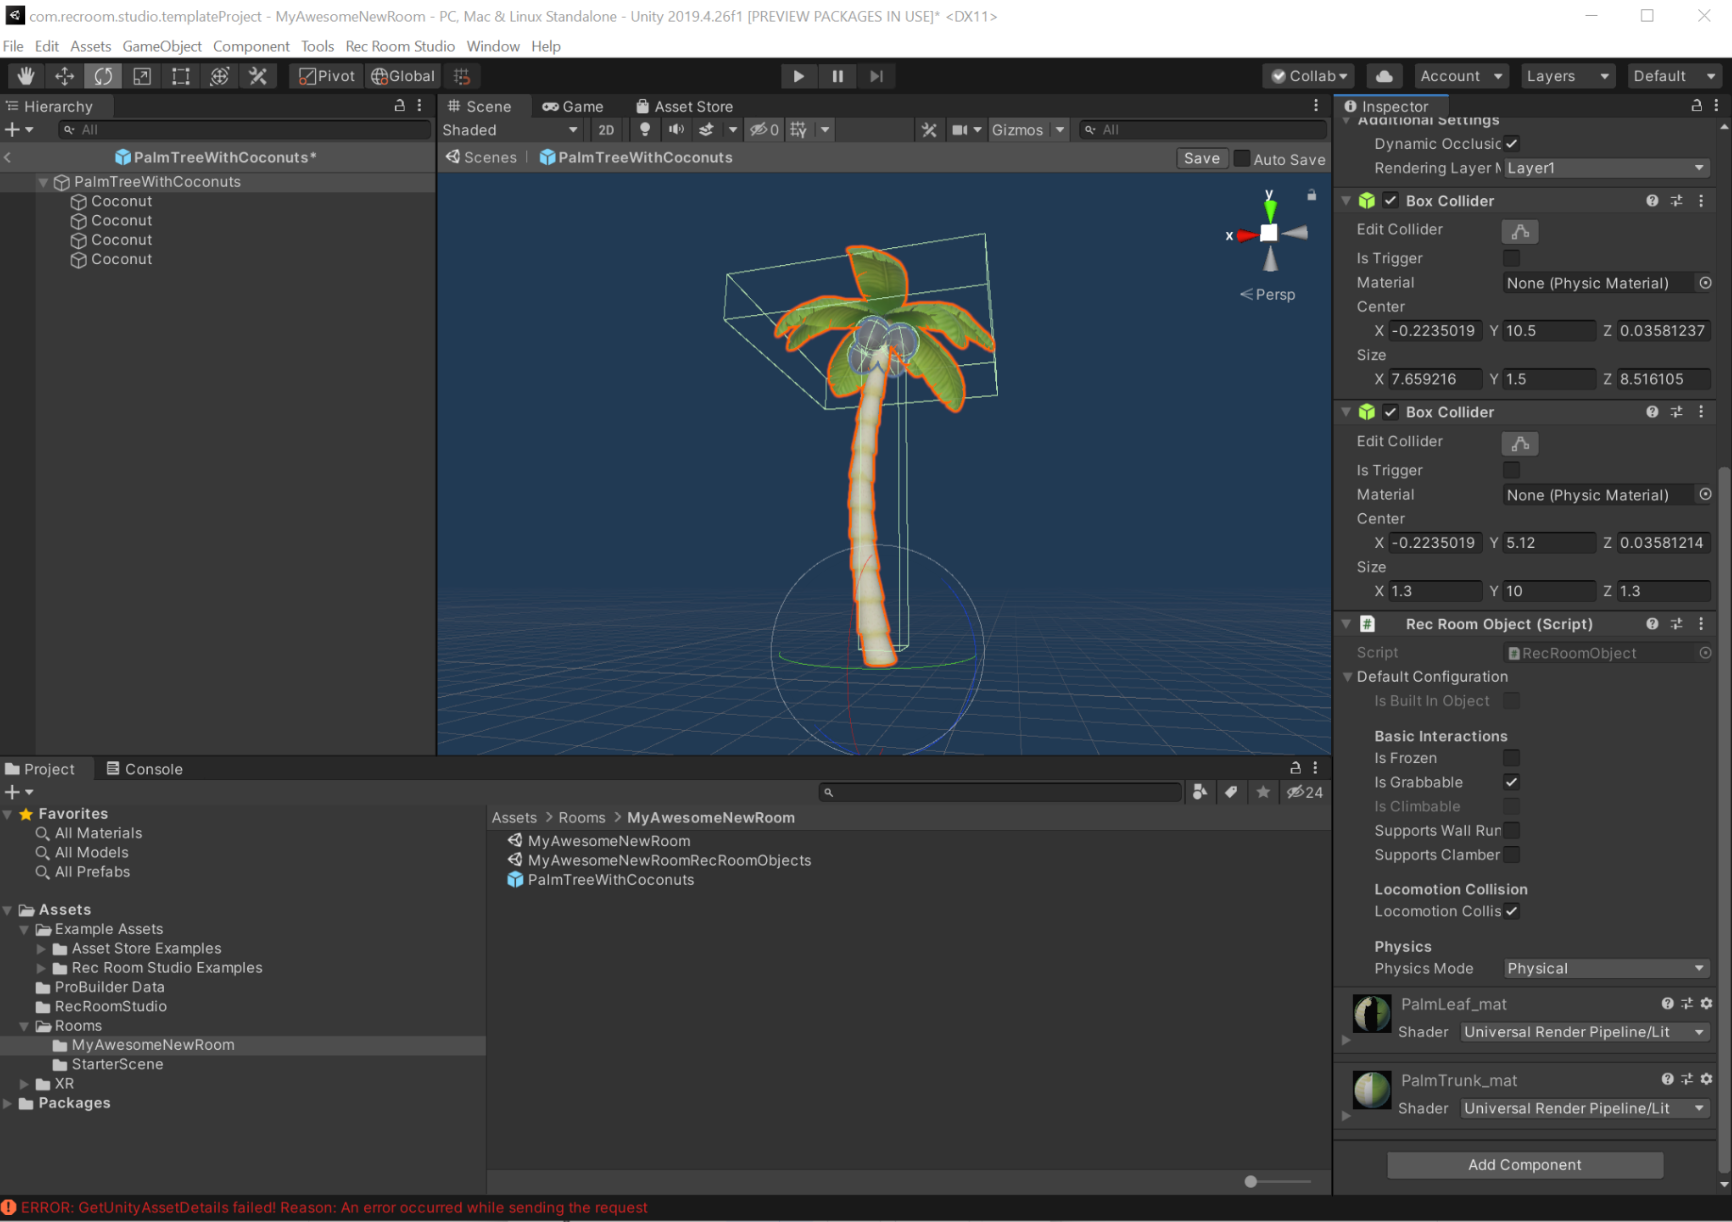Open cloud services icon
The width and height of the screenshot is (1732, 1222).
[x=1384, y=76]
